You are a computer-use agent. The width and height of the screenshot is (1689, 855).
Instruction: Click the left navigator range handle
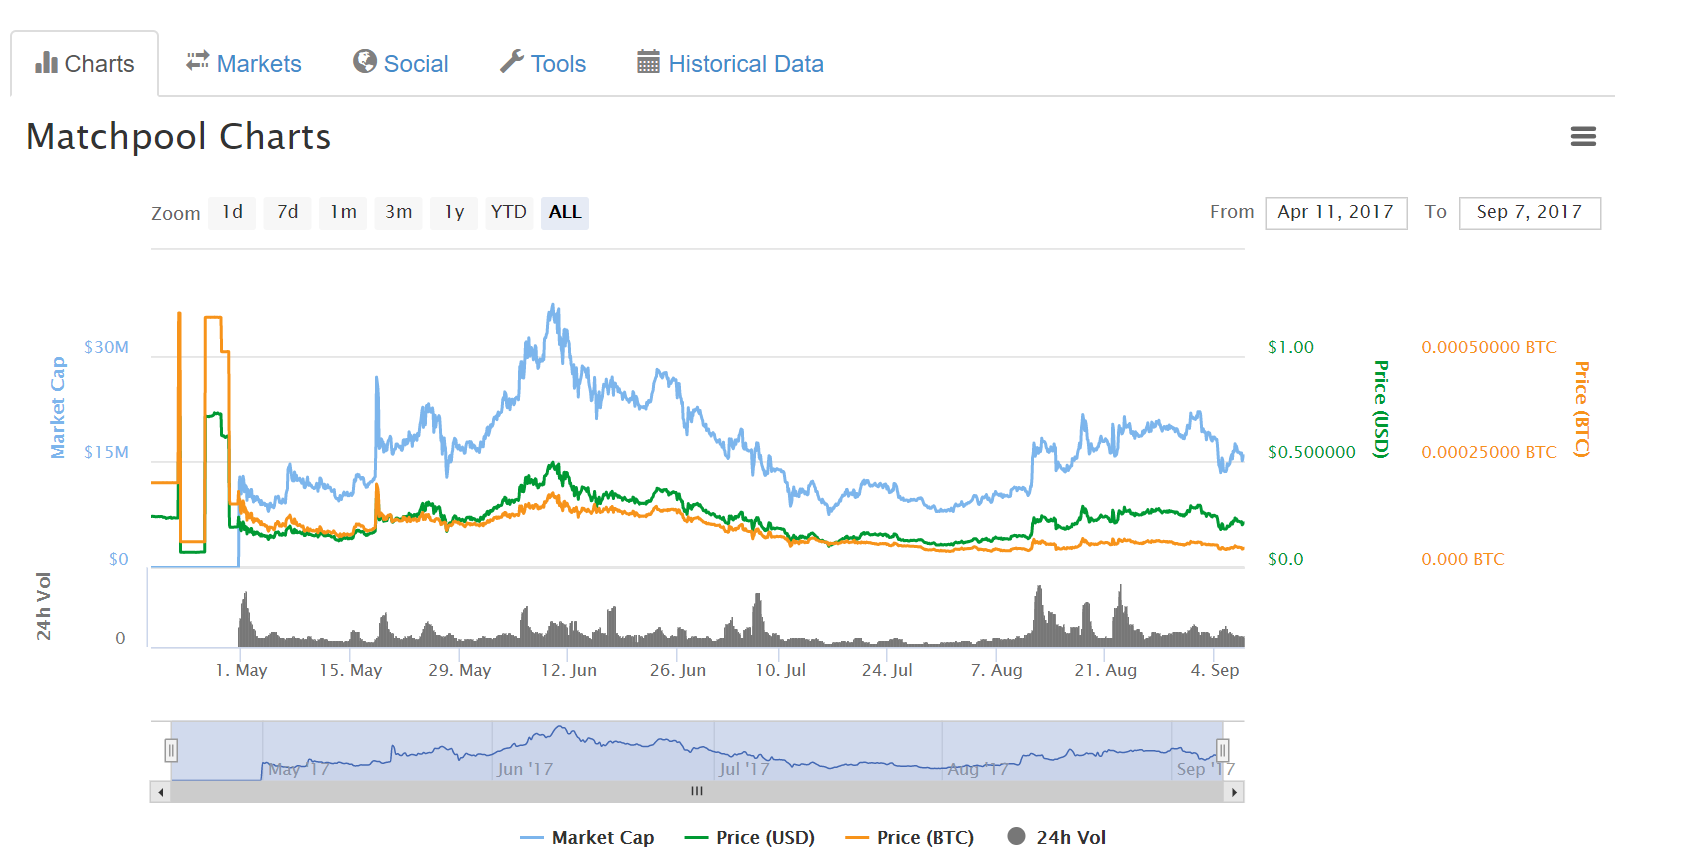pyautogui.click(x=172, y=750)
